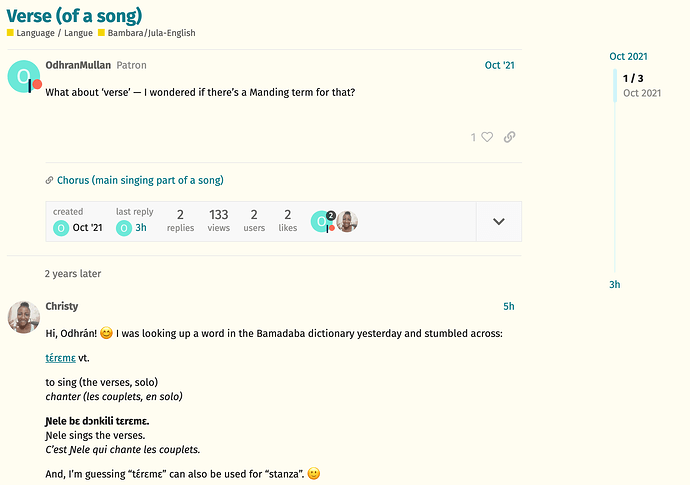Image resolution: width=690 pixels, height=485 pixels.
Task: Select Christy's thumbnail in topic summary
Action: [347, 221]
